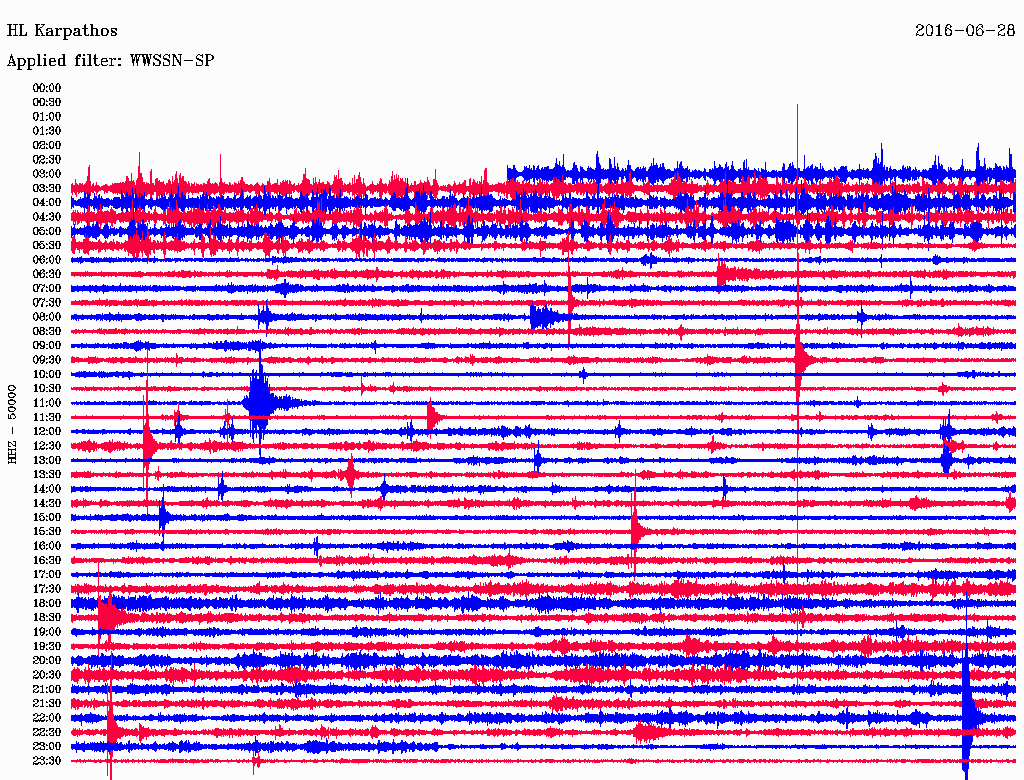
Task: Select the 23:30 time label
Action: [46, 760]
